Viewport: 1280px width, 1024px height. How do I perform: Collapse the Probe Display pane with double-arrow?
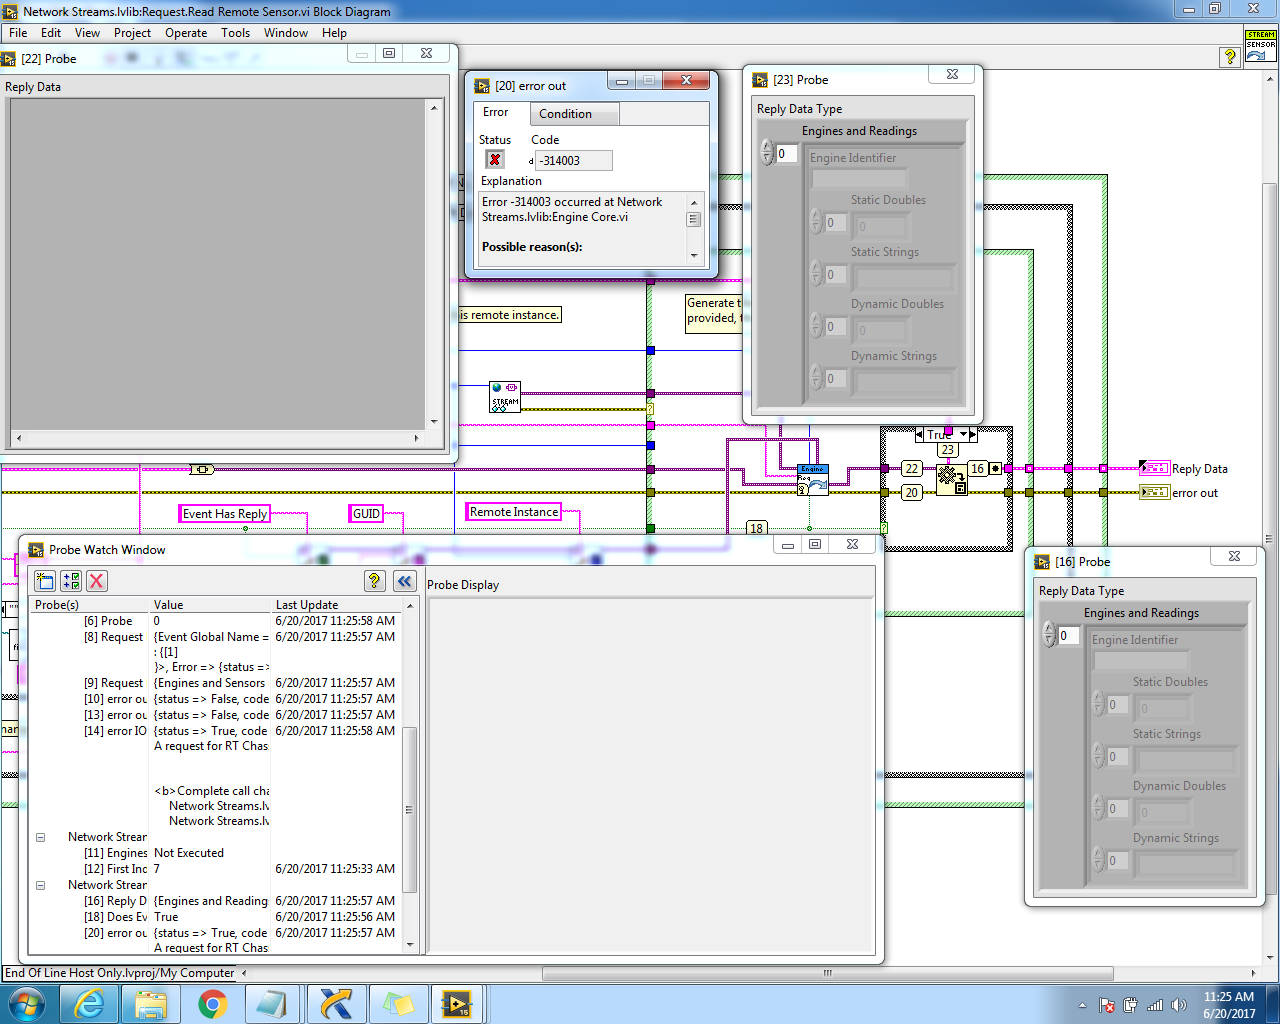pos(404,581)
